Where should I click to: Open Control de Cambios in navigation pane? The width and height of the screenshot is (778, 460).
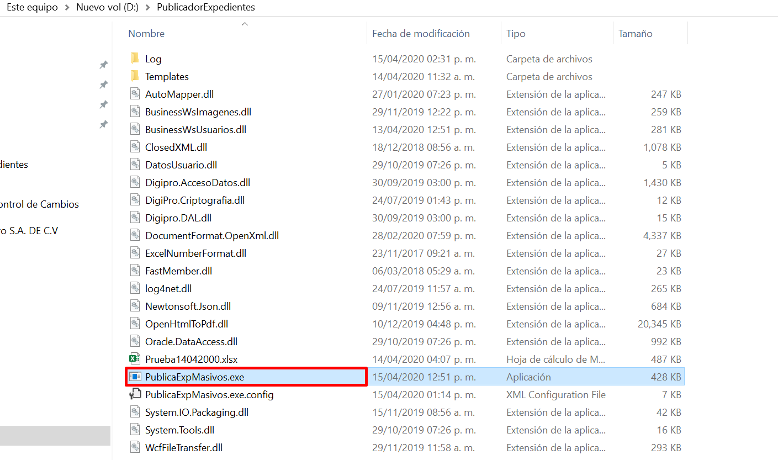[40, 204]
